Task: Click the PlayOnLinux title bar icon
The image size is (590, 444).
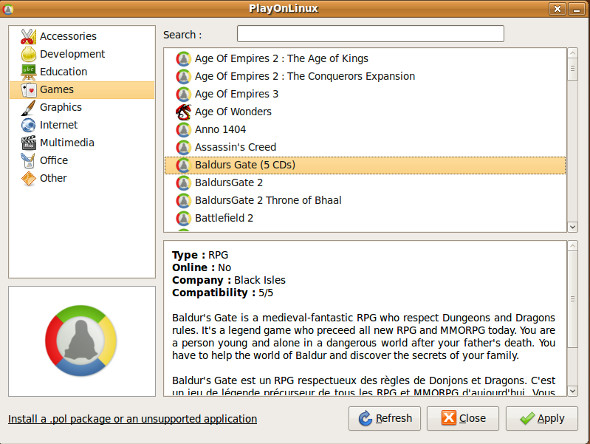Action: [8, 9]
